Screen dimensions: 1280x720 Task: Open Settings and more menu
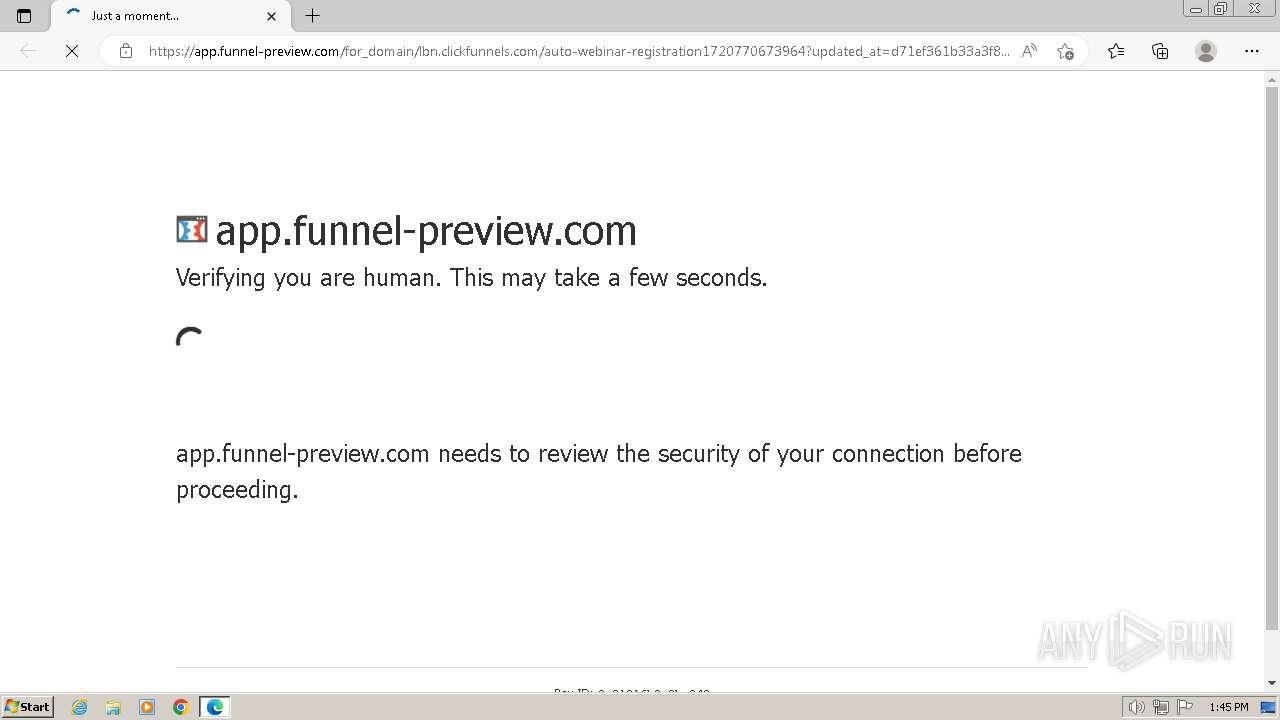(x=1252, y=51)
